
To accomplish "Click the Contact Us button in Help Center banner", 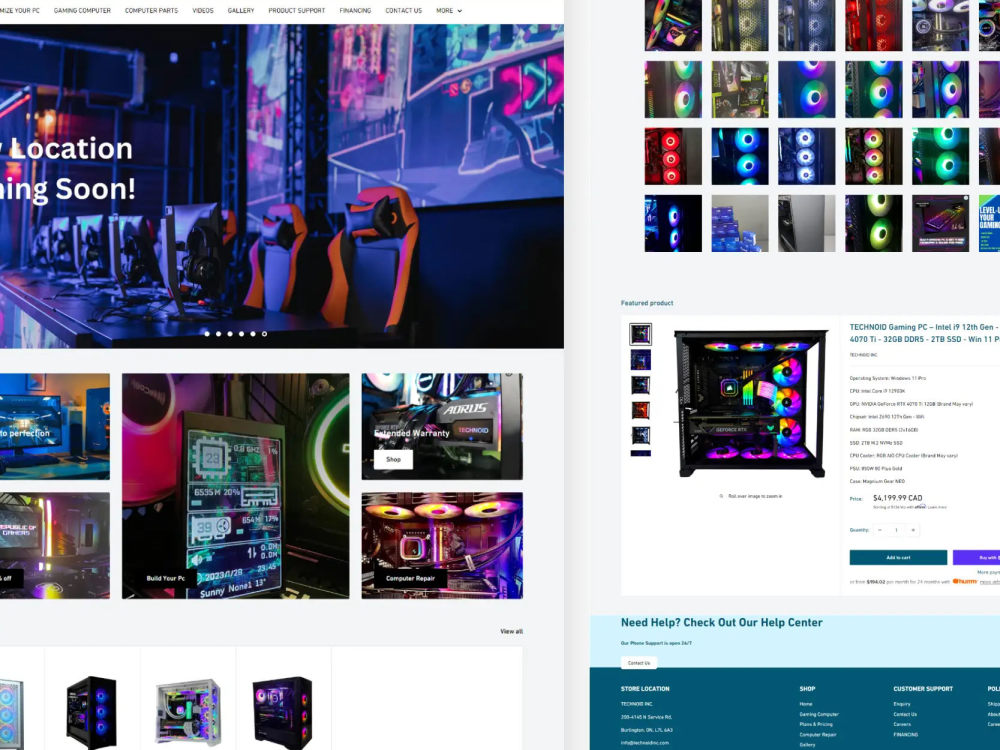I will click(639, 663).
